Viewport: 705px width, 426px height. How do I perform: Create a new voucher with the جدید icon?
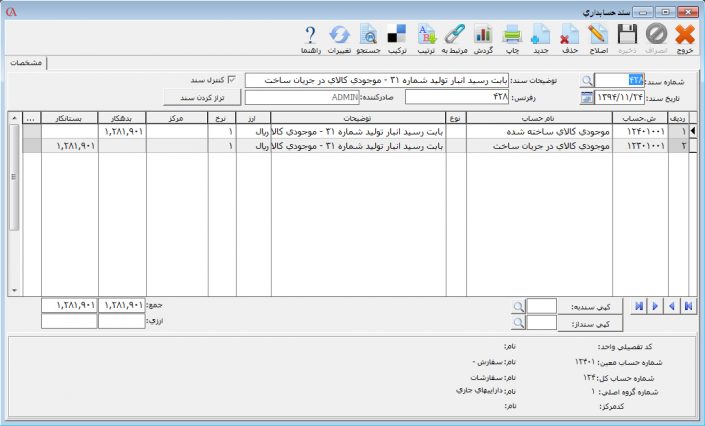[541, 38]
